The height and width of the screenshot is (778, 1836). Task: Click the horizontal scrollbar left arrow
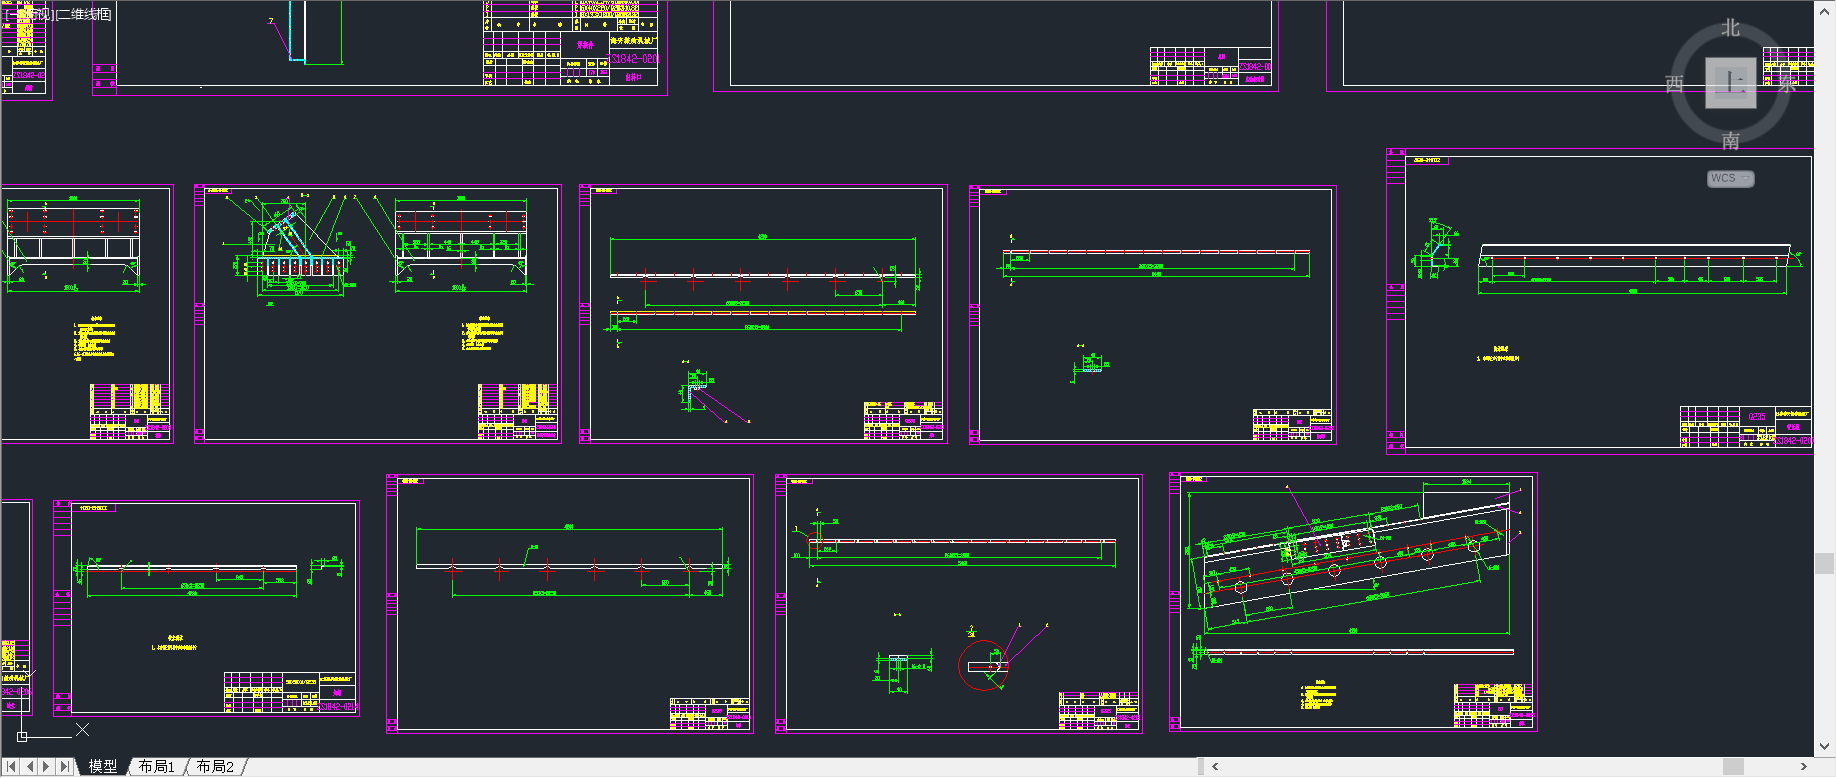(1215, 767)
